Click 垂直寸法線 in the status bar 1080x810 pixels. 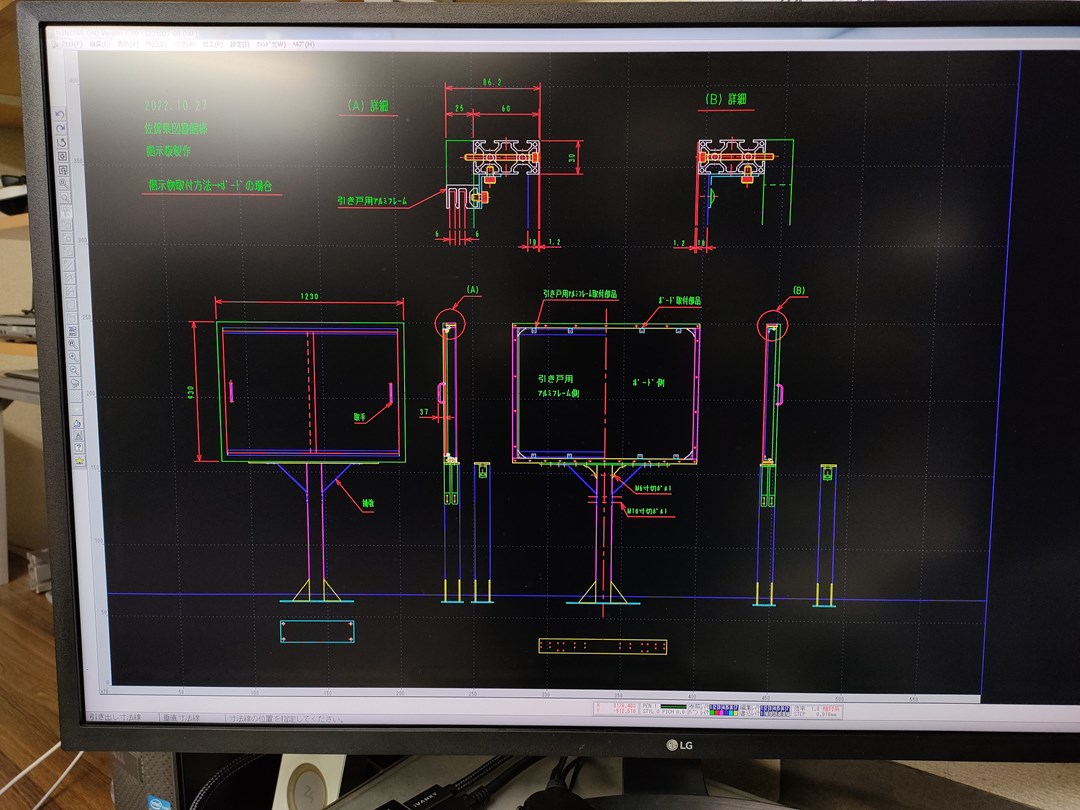click(181, 717)
